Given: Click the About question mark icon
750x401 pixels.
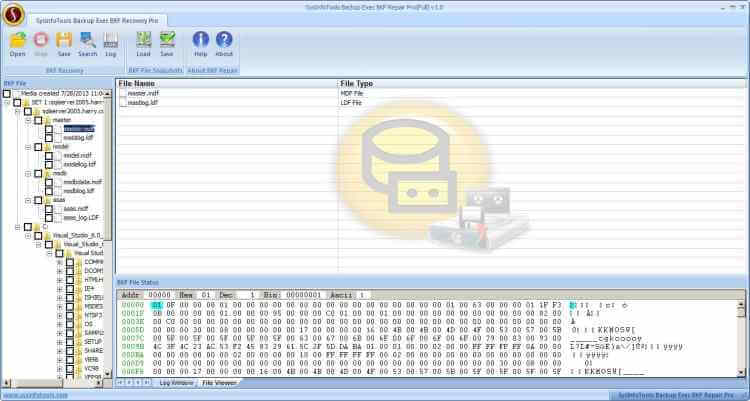Looking at the screenshot, I should (224, 40).
